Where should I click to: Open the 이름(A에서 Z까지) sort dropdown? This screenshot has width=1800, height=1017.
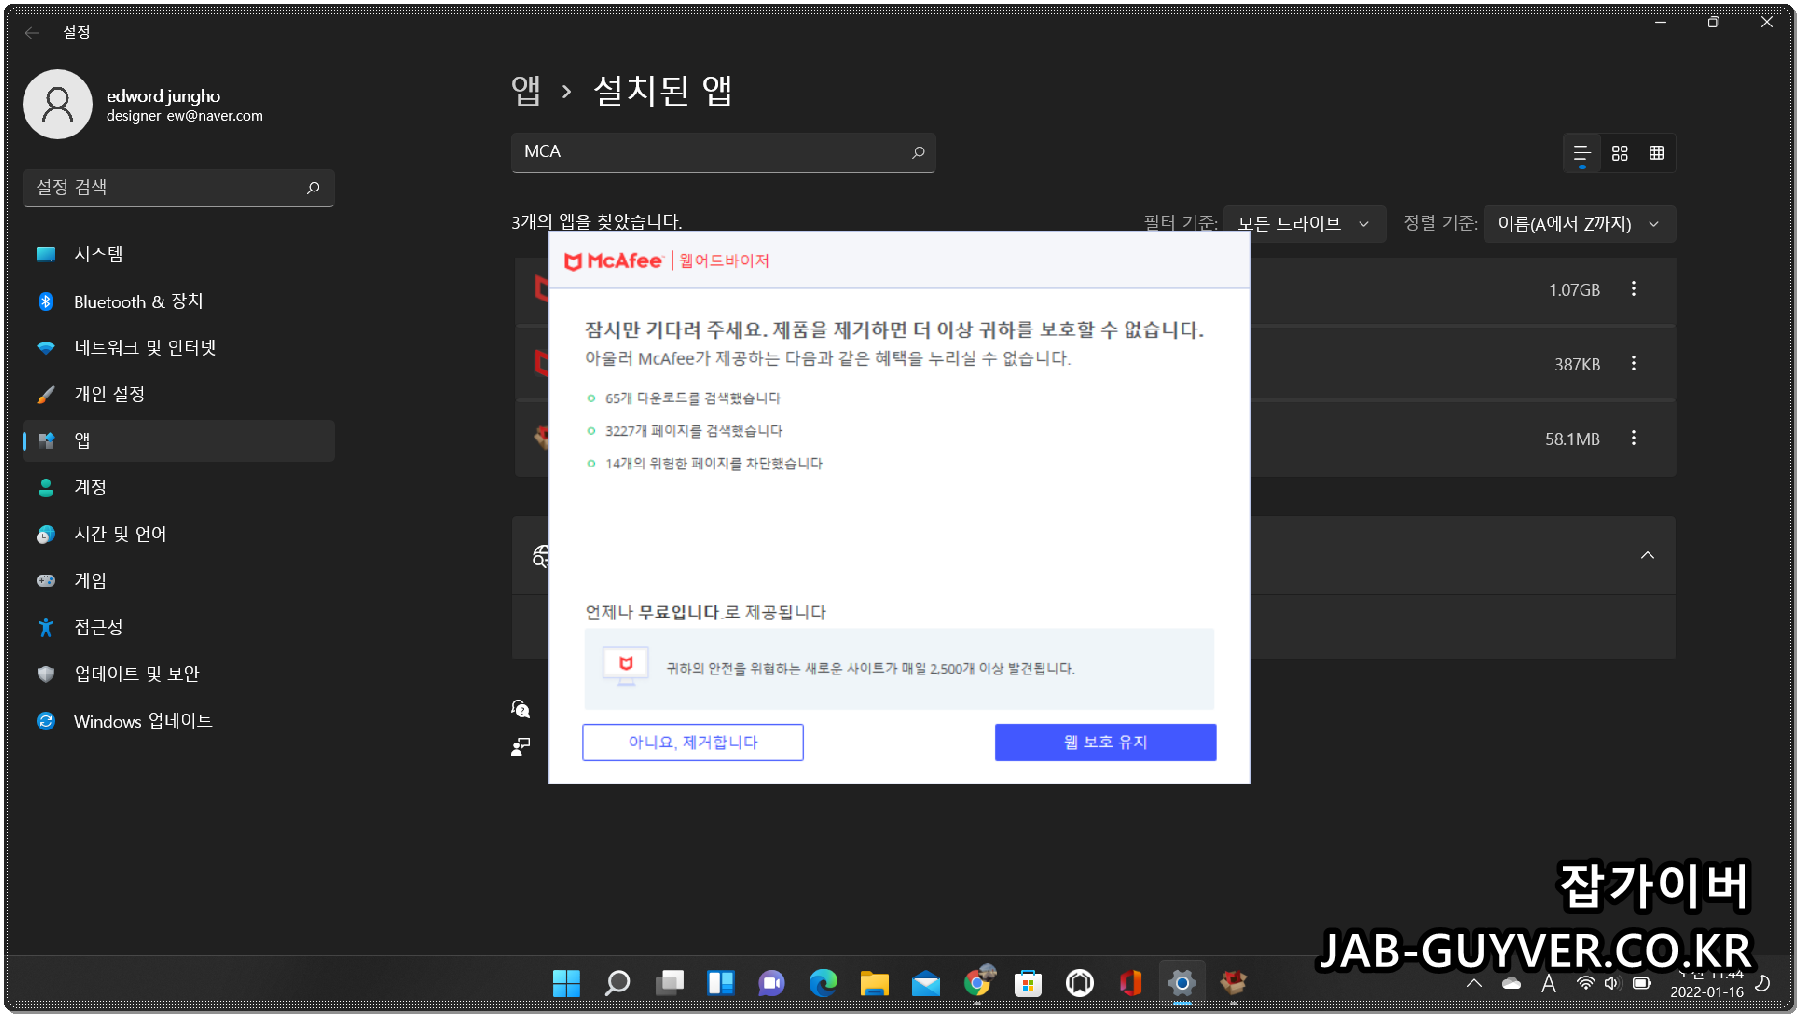[1579, 224]
